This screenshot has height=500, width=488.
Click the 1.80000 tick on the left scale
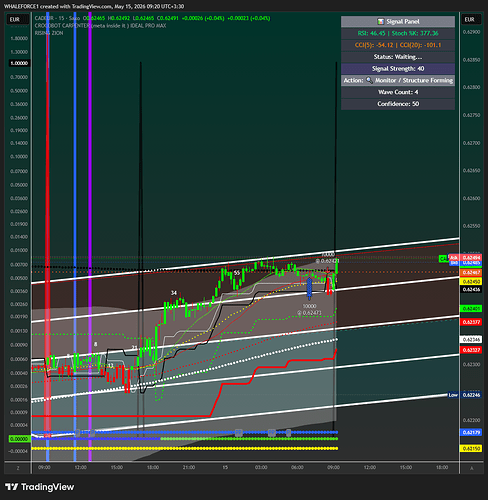click(19, 38)
